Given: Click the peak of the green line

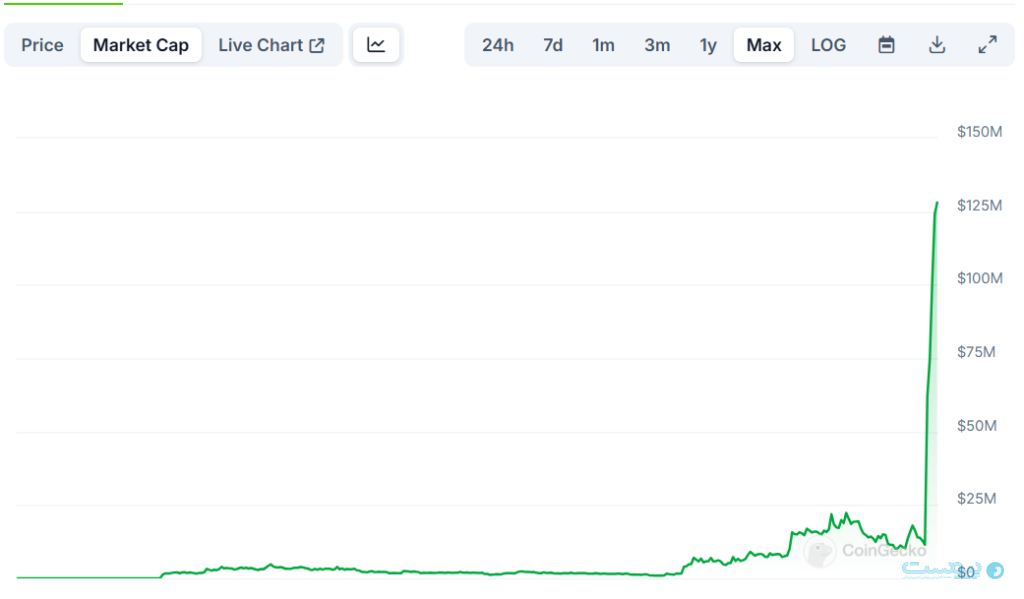Looking at the screenshot, I should [x=937, y=203].
